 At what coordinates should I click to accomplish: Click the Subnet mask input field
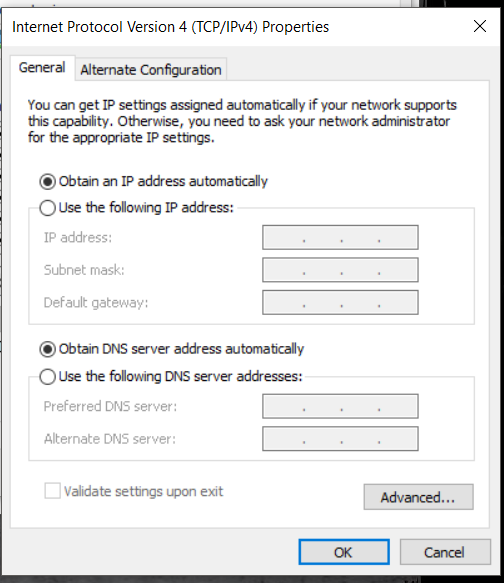[x=340, y=270]
